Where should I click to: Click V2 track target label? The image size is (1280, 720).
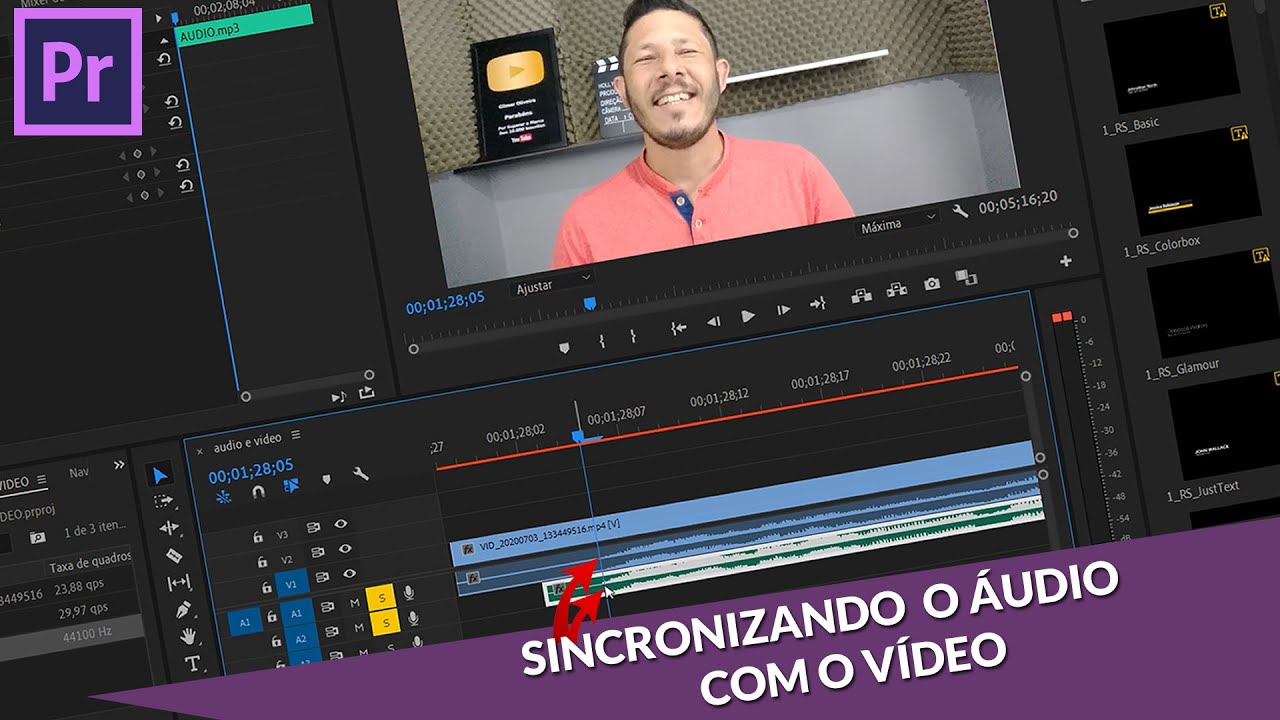287,560
